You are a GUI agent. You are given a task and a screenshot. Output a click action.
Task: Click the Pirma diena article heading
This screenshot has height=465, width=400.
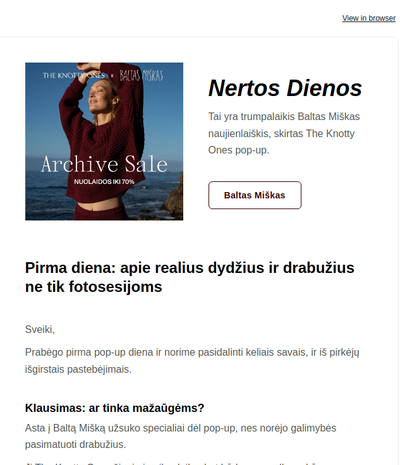coord(190,277)
